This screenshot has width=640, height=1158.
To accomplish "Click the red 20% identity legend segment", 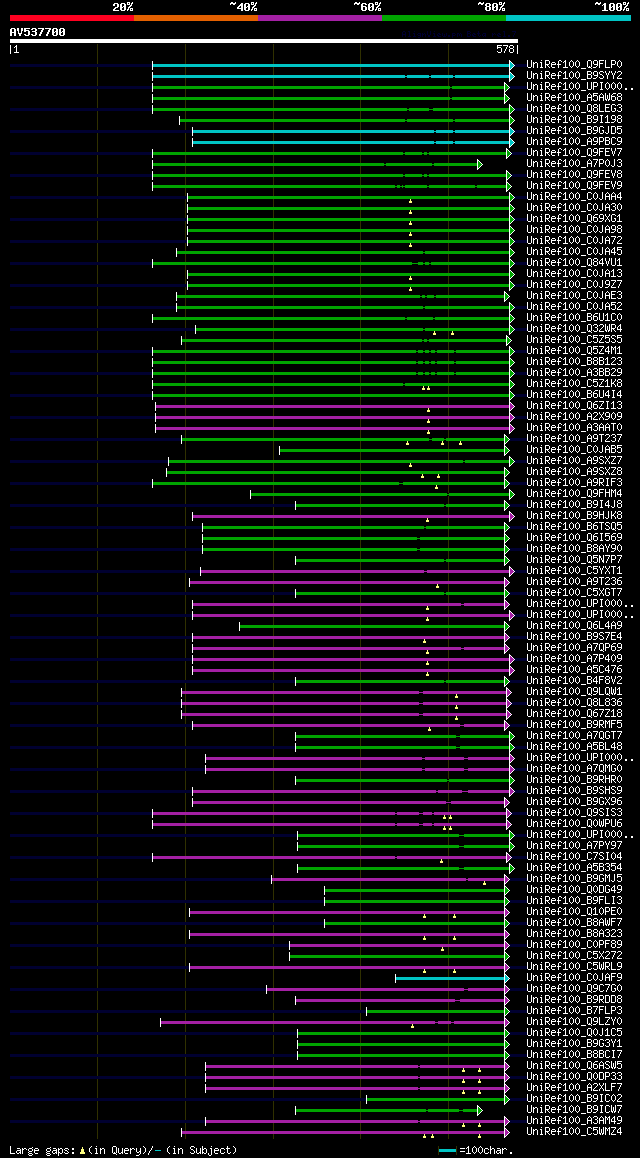I will (72, 17).
